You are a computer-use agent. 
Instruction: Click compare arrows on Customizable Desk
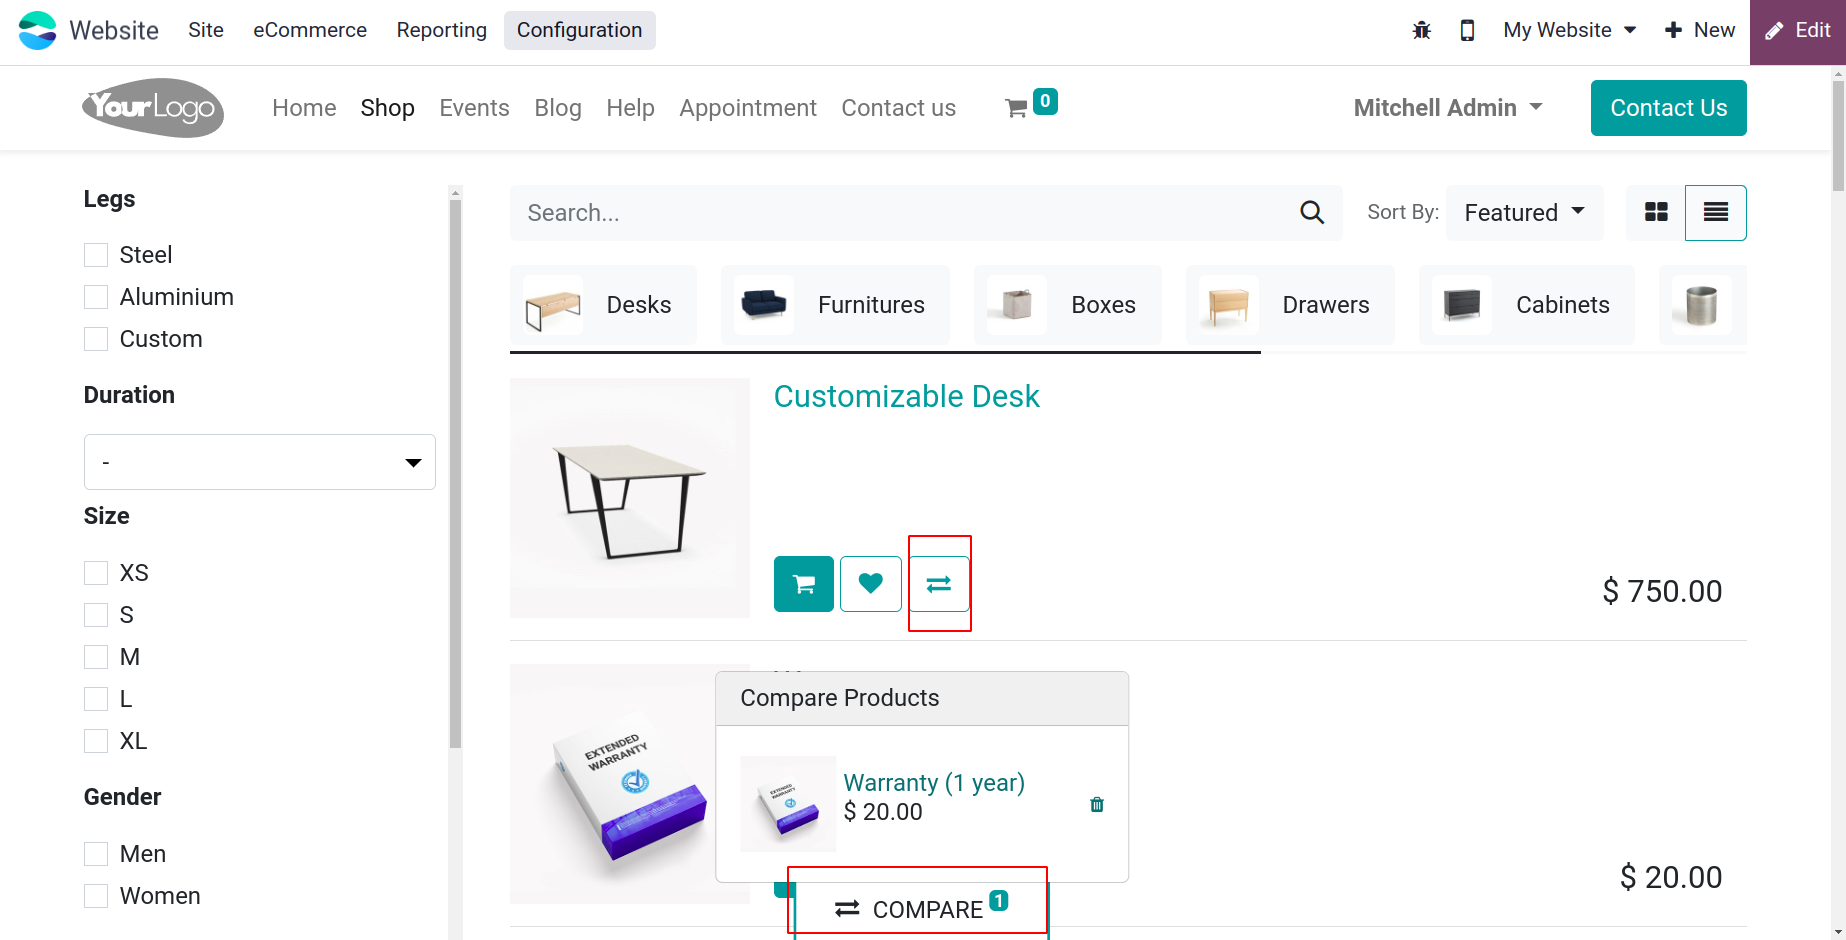click(939, 584)
